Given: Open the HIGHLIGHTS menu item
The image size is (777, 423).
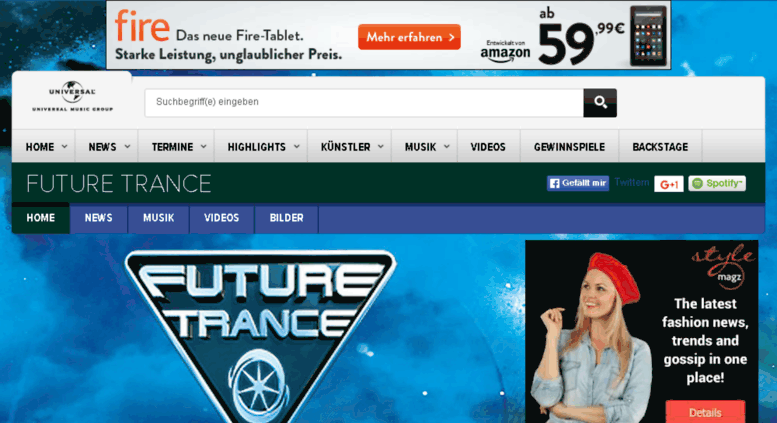Looking at the screenshot, I should (257, 147).
